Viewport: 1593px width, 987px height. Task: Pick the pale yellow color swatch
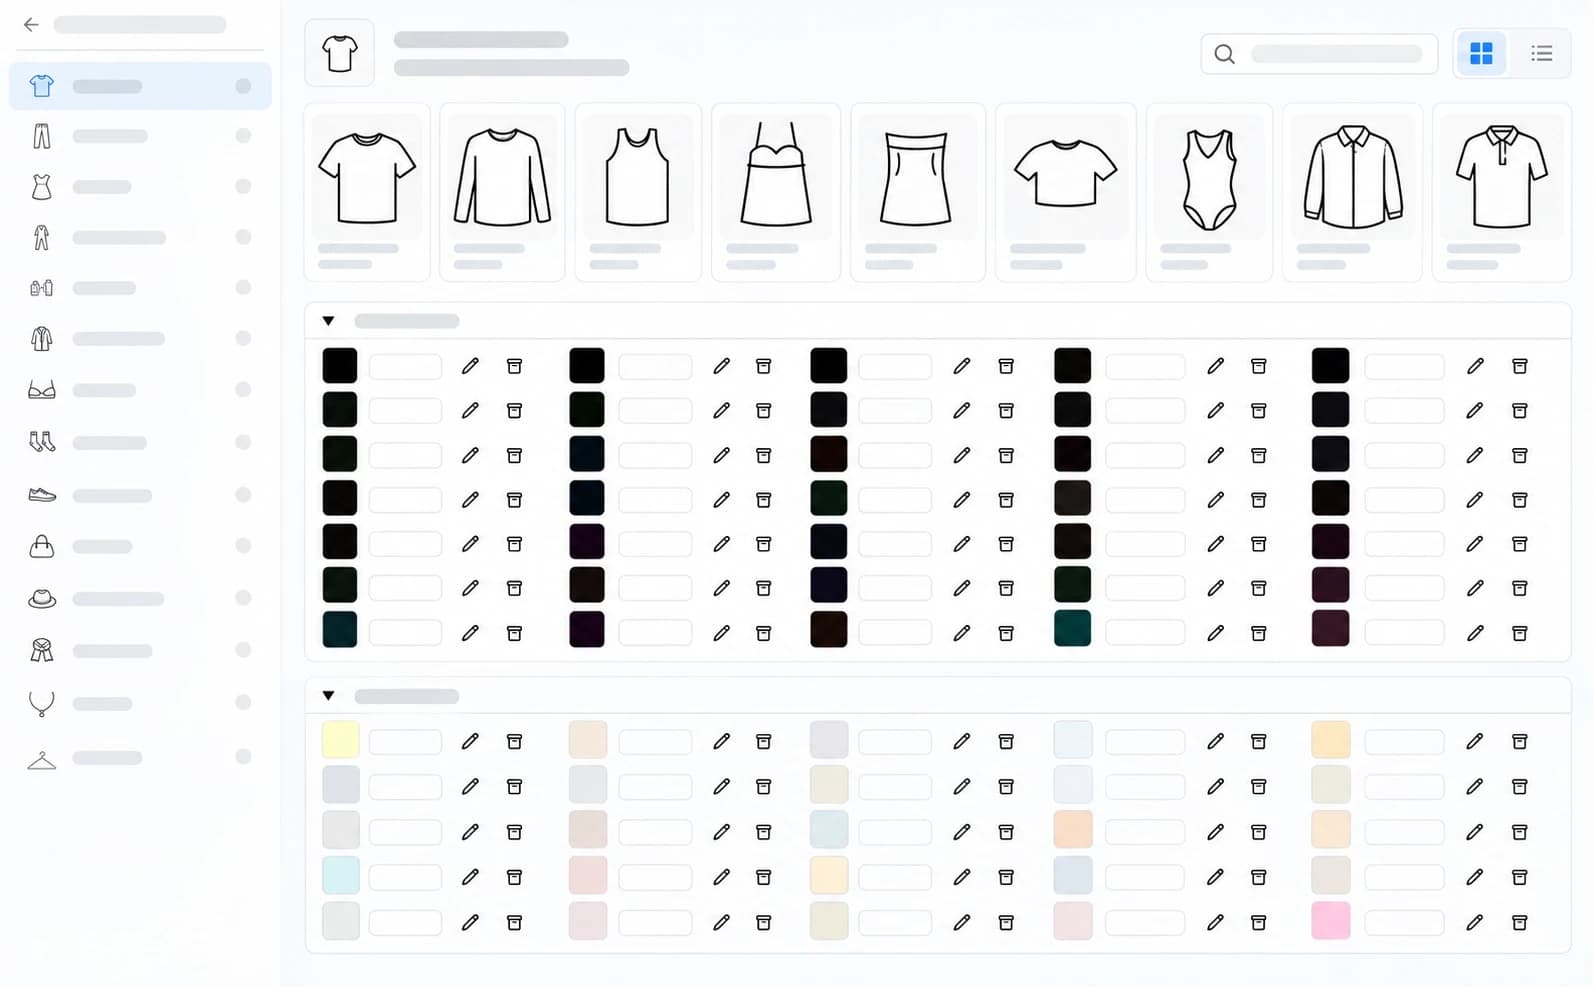(x=340, y=740)
